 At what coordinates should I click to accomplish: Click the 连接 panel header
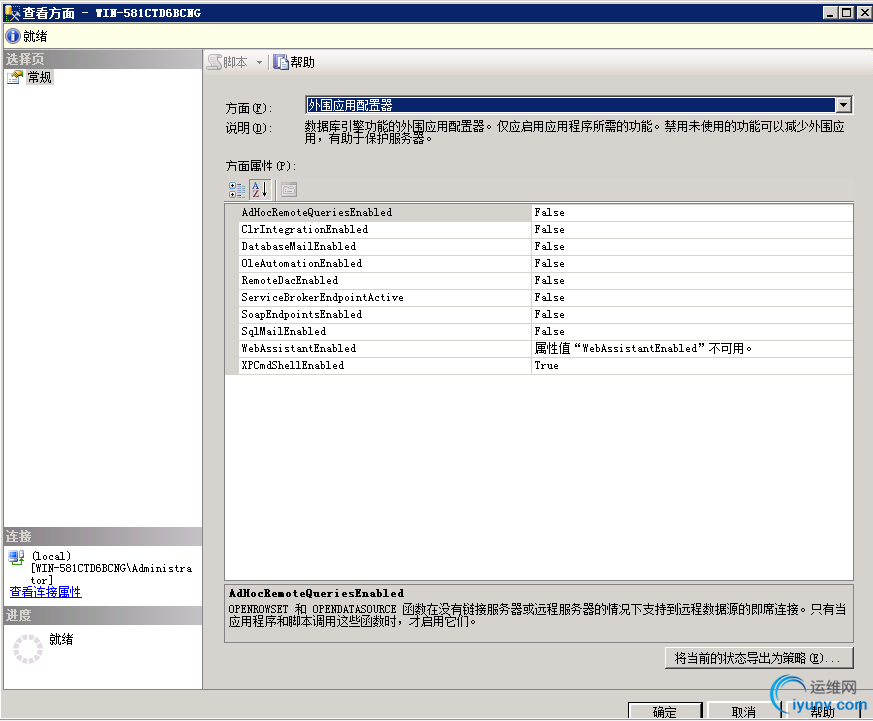102,537
